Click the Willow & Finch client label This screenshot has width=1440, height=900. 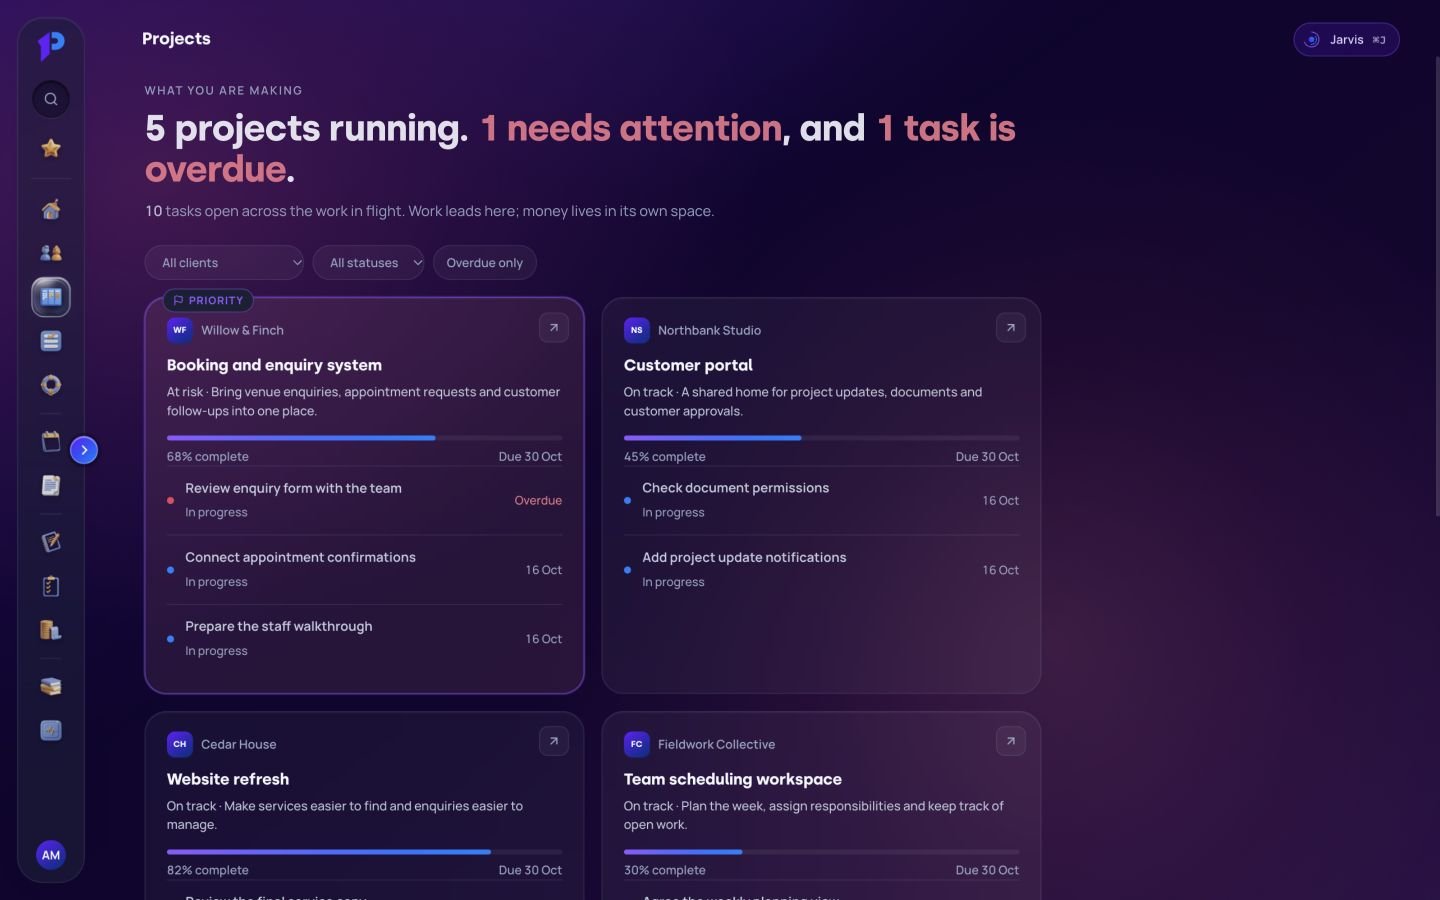click(x=242, y=330)
